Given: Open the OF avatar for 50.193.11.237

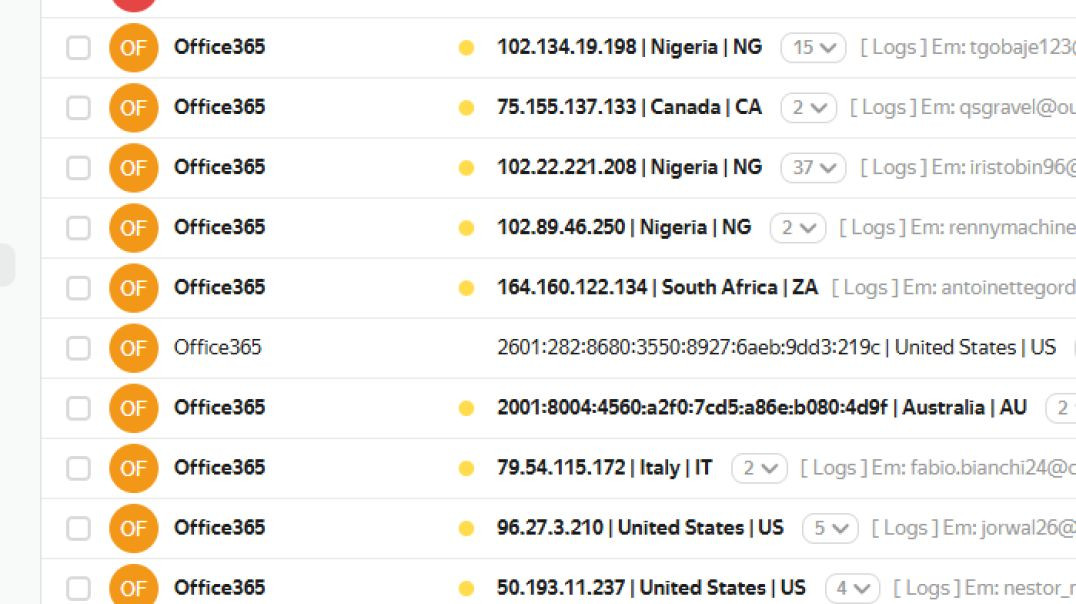Looking at the screenshot, I should [x=134, y=585].
